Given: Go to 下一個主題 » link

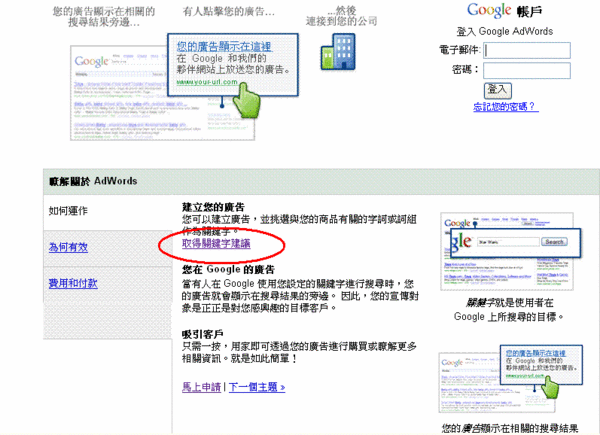Looking at the screenshot, I should [x=257, y=387].
